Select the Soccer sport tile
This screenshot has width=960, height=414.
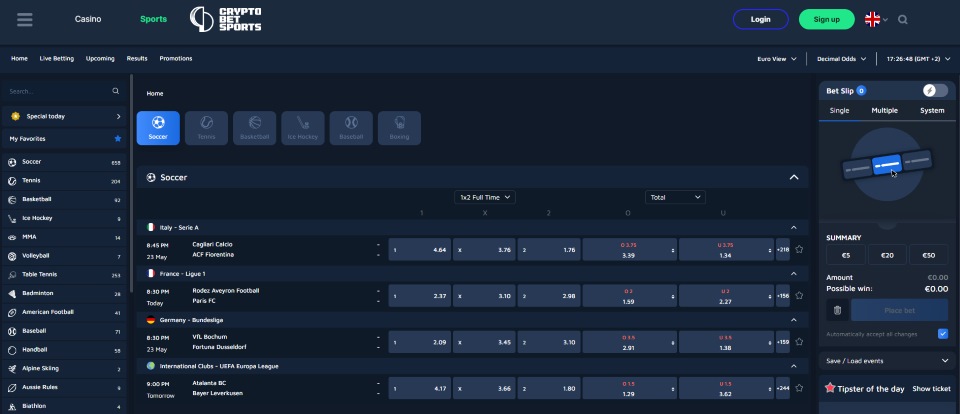point(158,128)
